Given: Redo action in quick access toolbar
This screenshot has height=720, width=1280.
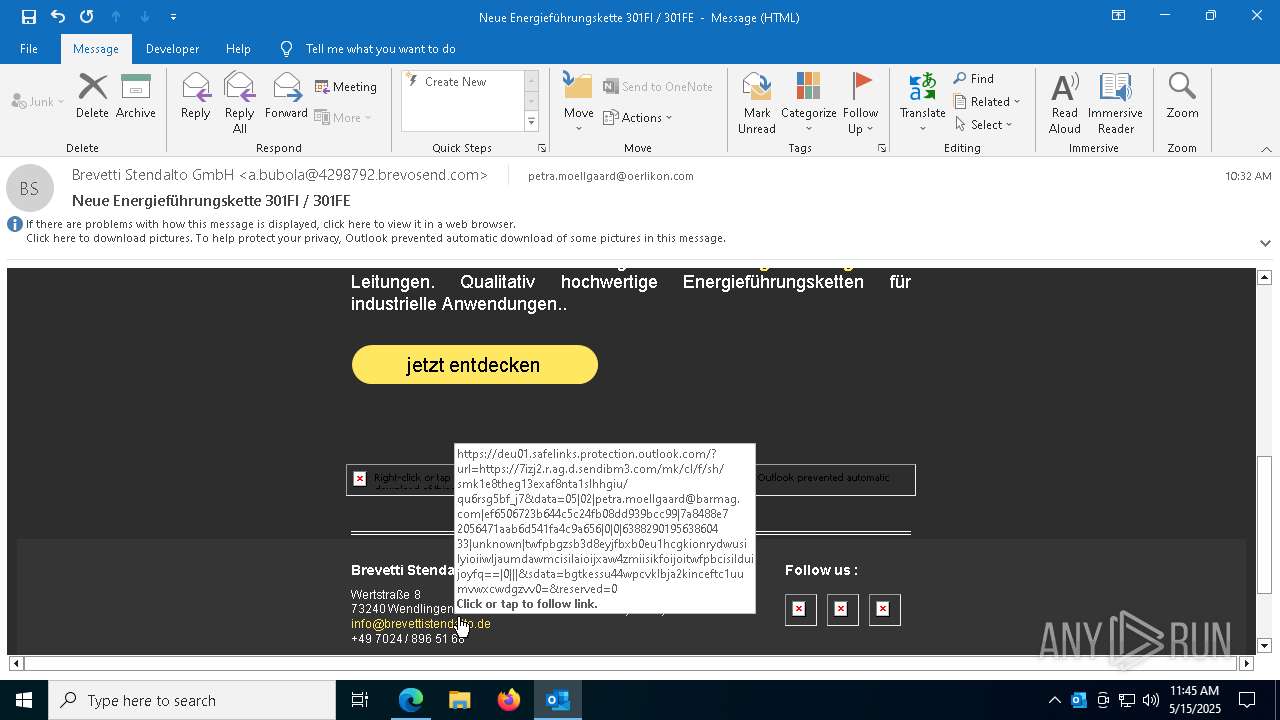Looking at the screenshot, I should 87,17.
